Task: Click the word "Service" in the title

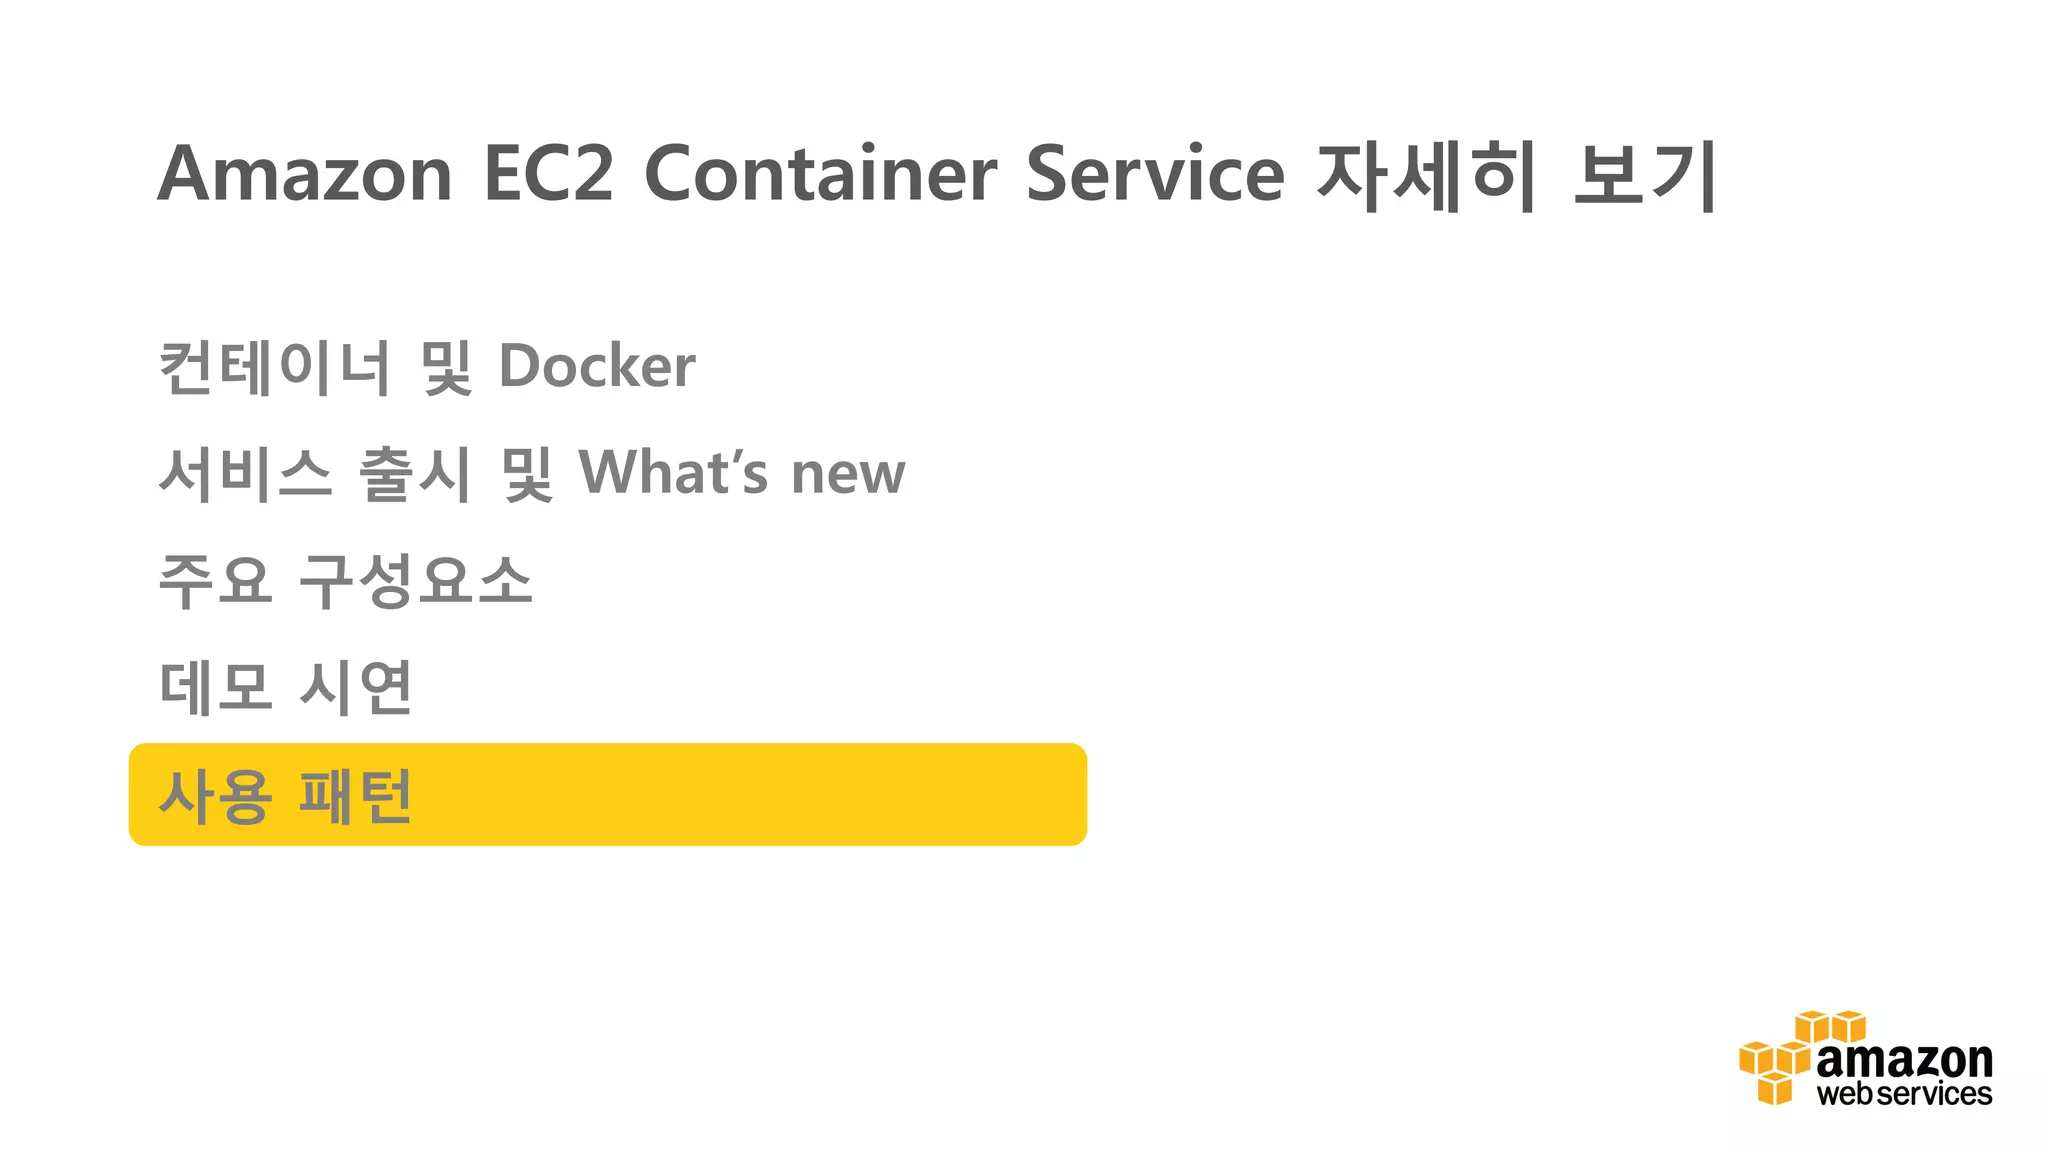Action: click(1155, 173)
